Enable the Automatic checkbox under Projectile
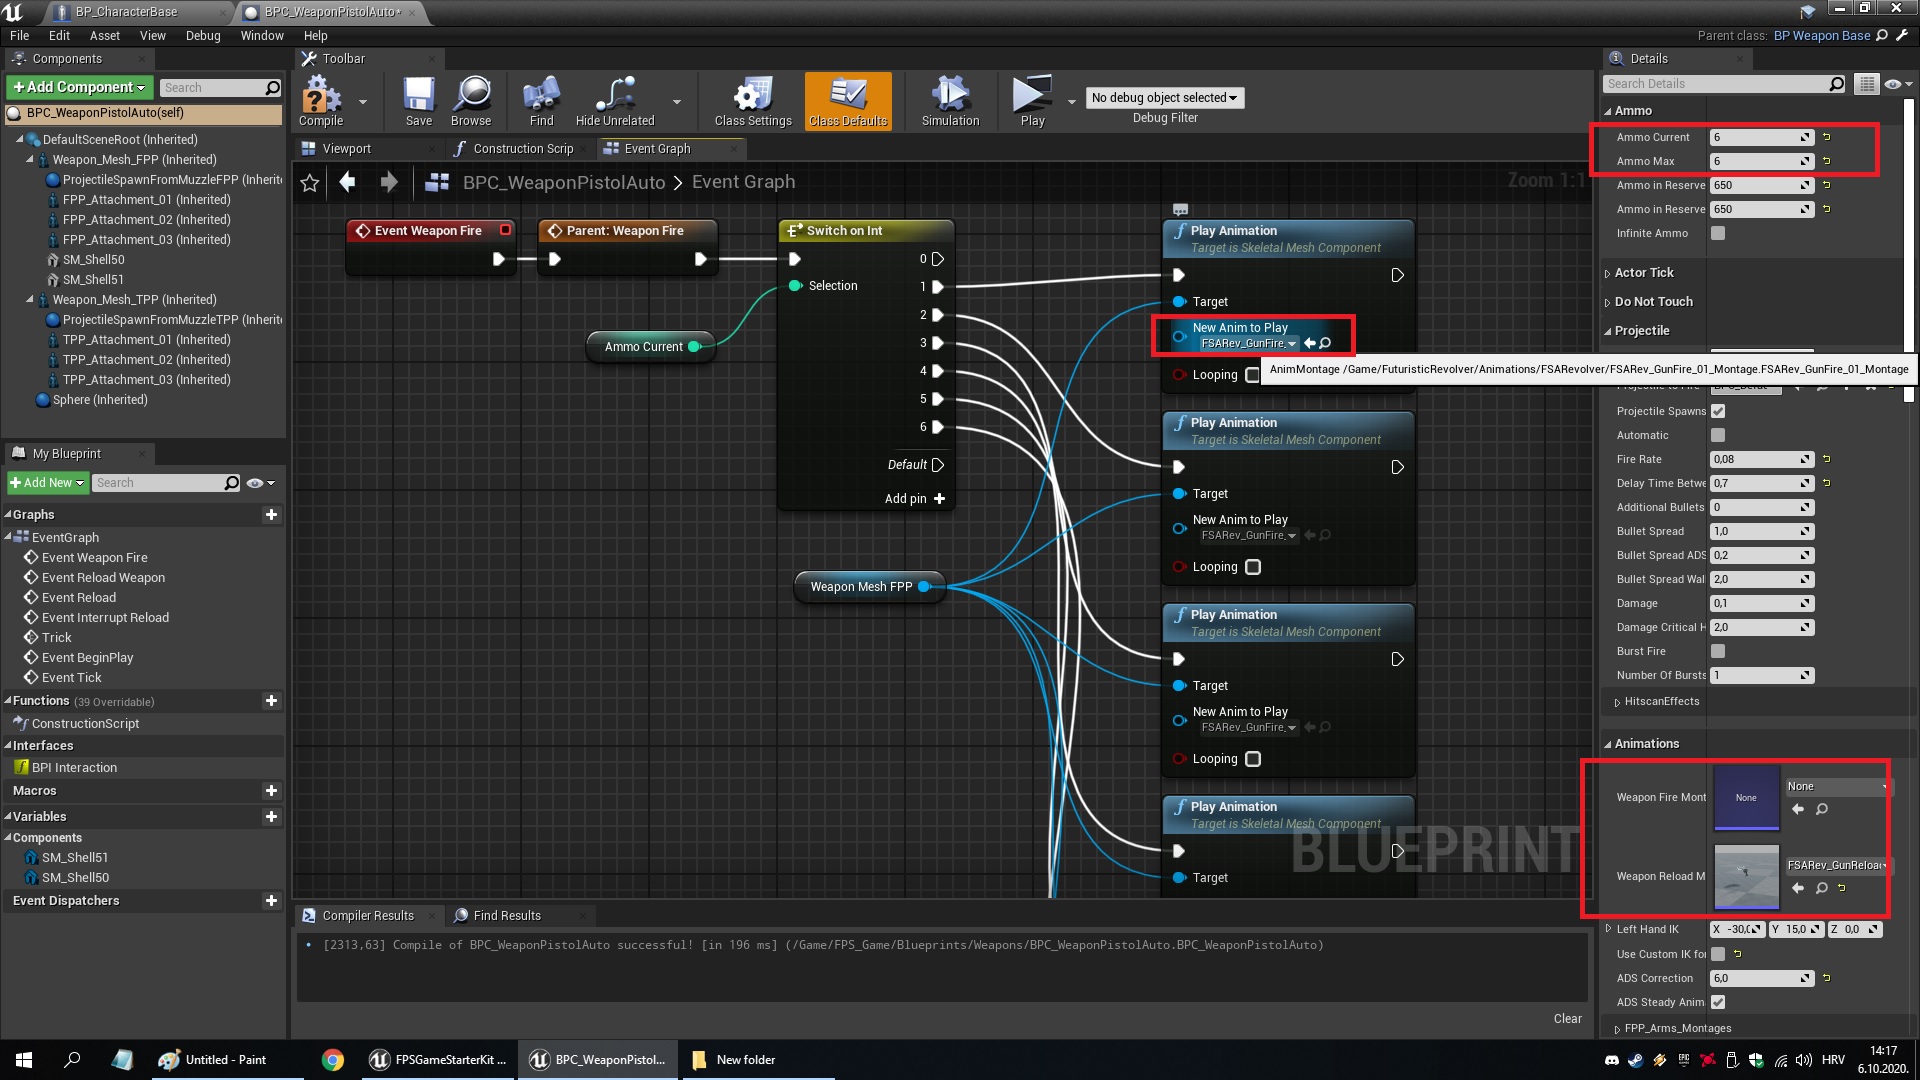1920x1080 pixels. 1718,435
